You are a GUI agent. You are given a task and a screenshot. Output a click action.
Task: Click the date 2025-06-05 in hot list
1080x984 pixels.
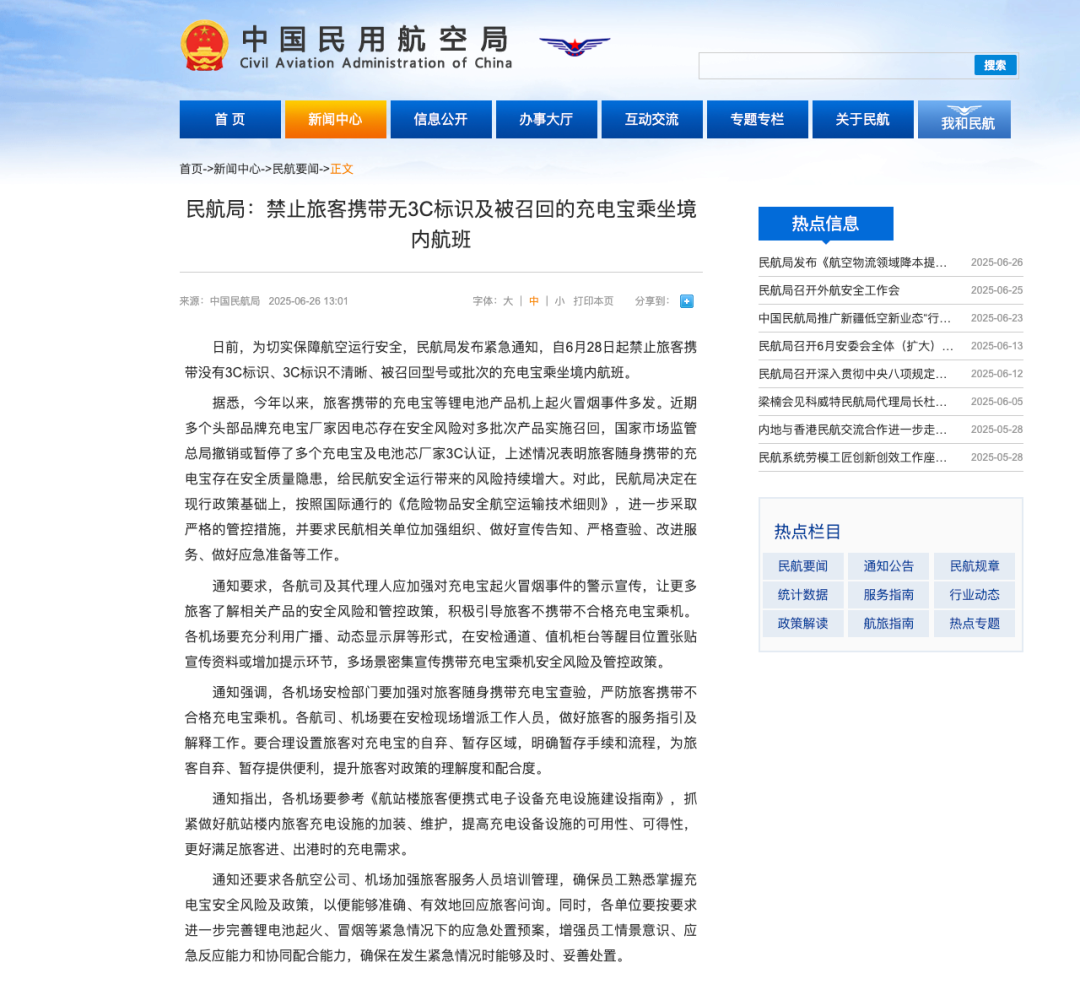pyautogui.click(x=997, y=401)
